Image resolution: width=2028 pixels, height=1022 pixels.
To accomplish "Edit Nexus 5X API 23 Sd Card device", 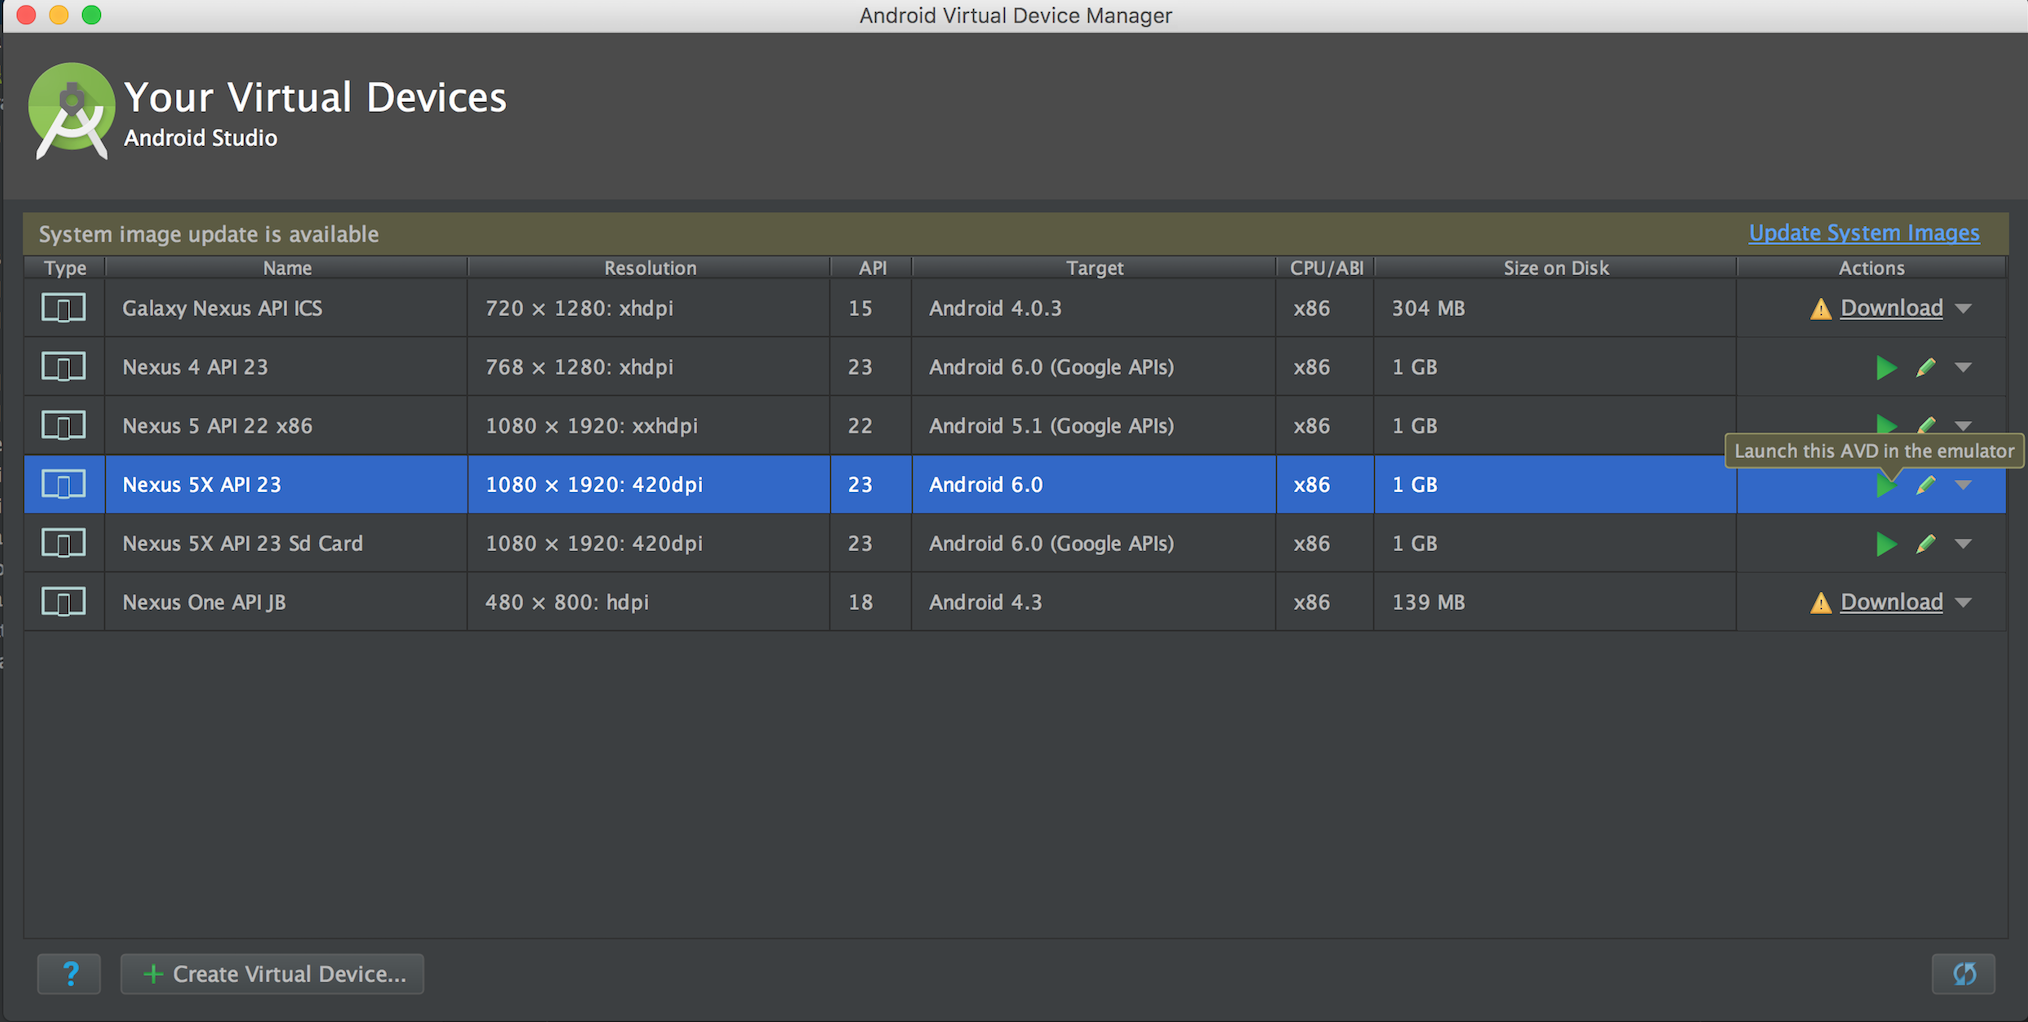I will point(1926,544).
